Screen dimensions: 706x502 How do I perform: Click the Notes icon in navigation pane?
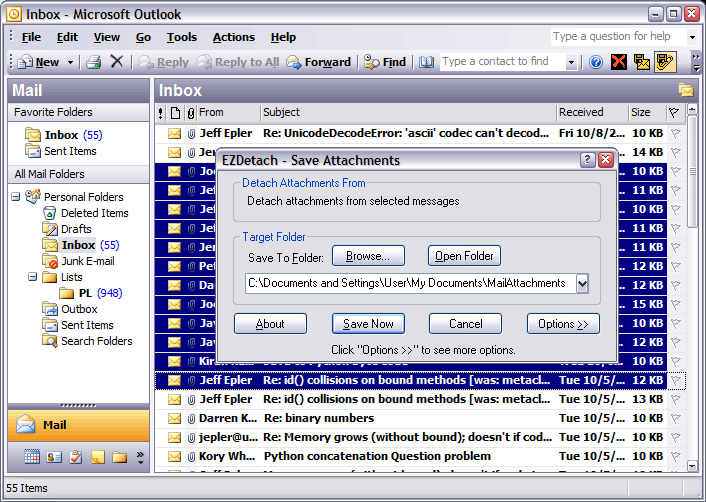98,457
